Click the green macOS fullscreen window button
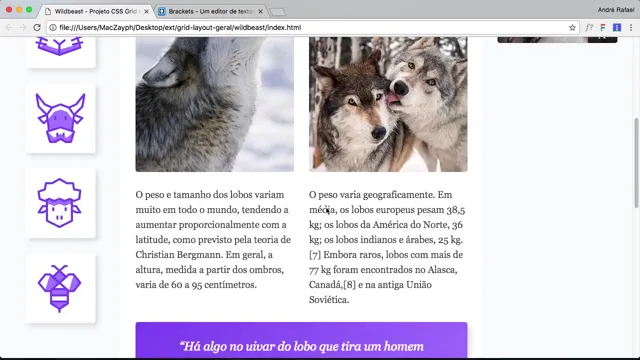Viewport: 640px width, 360px height. [29, 9]
